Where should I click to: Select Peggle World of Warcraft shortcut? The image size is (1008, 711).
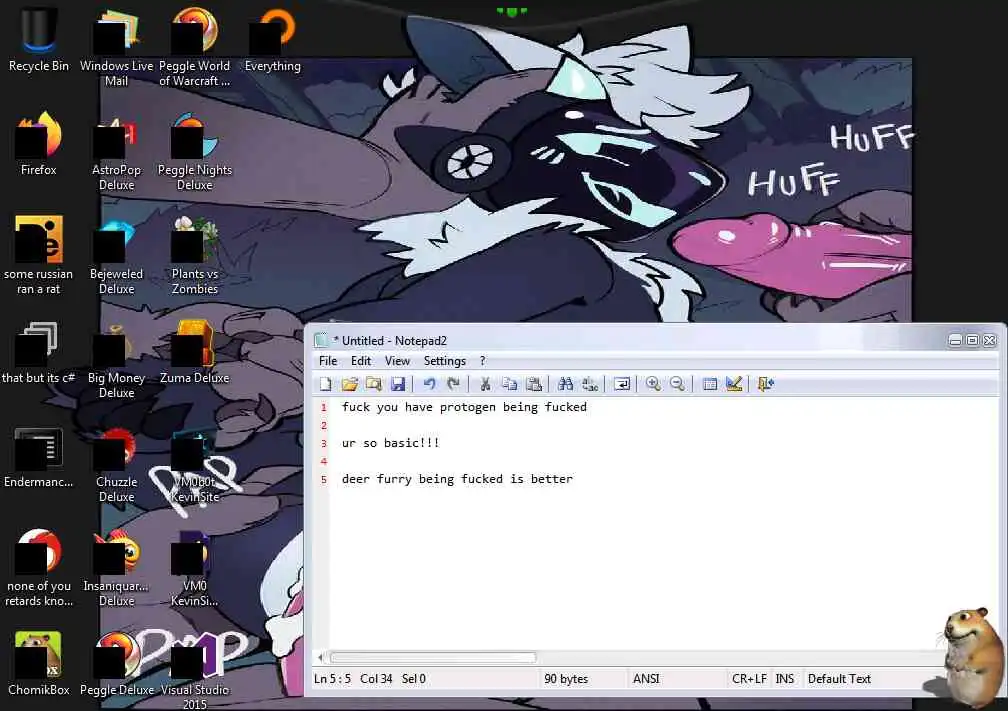tap(194, 46)
